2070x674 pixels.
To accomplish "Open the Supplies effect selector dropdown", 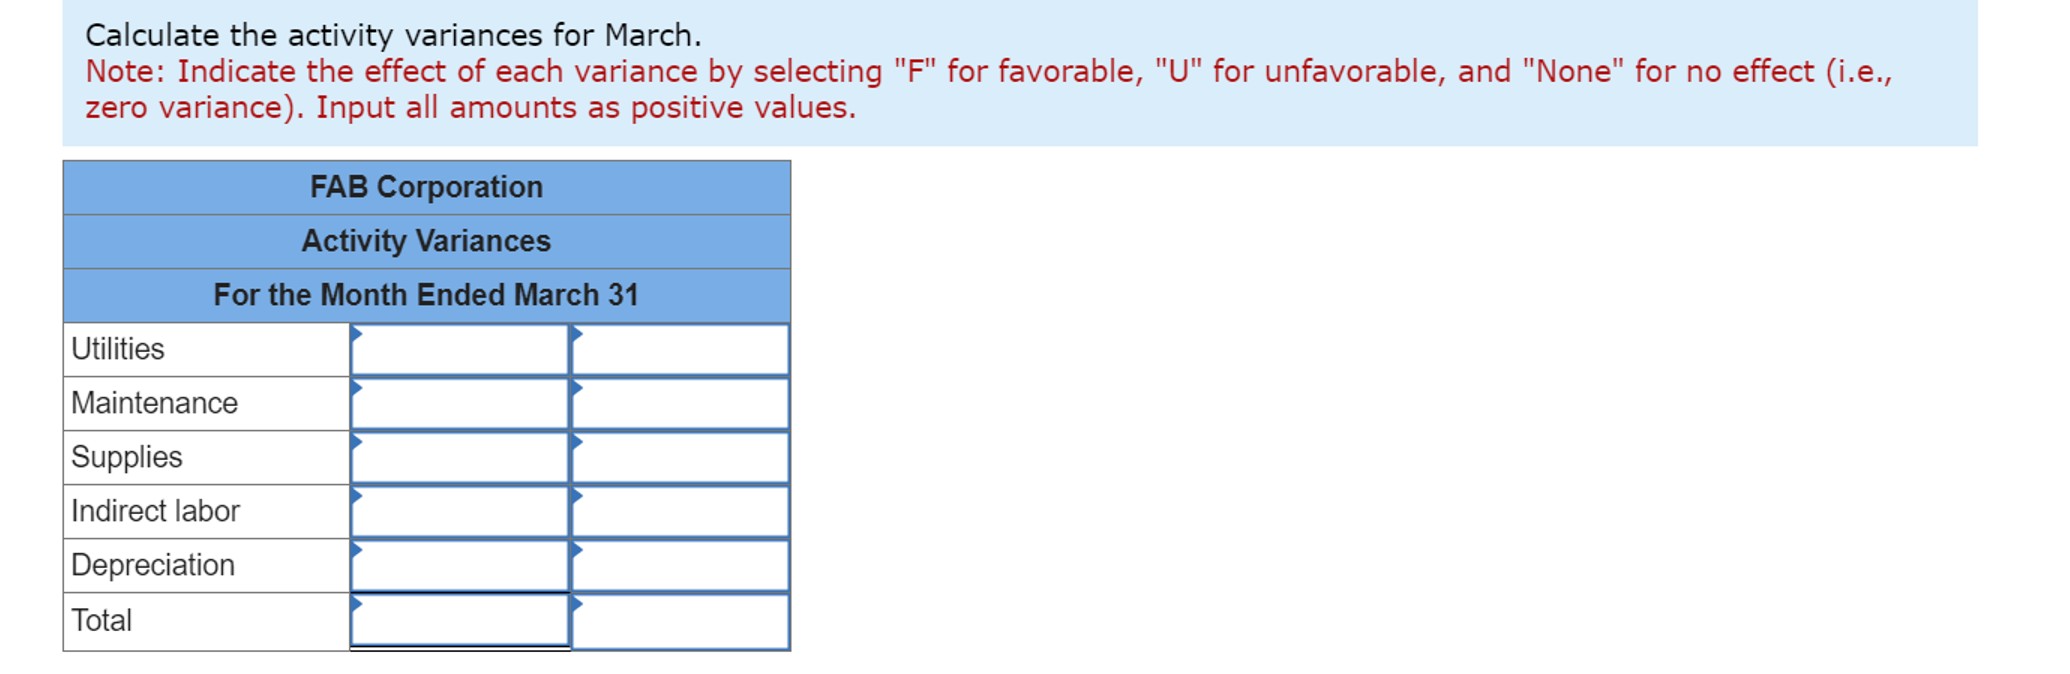I will (x=680, y=458).
